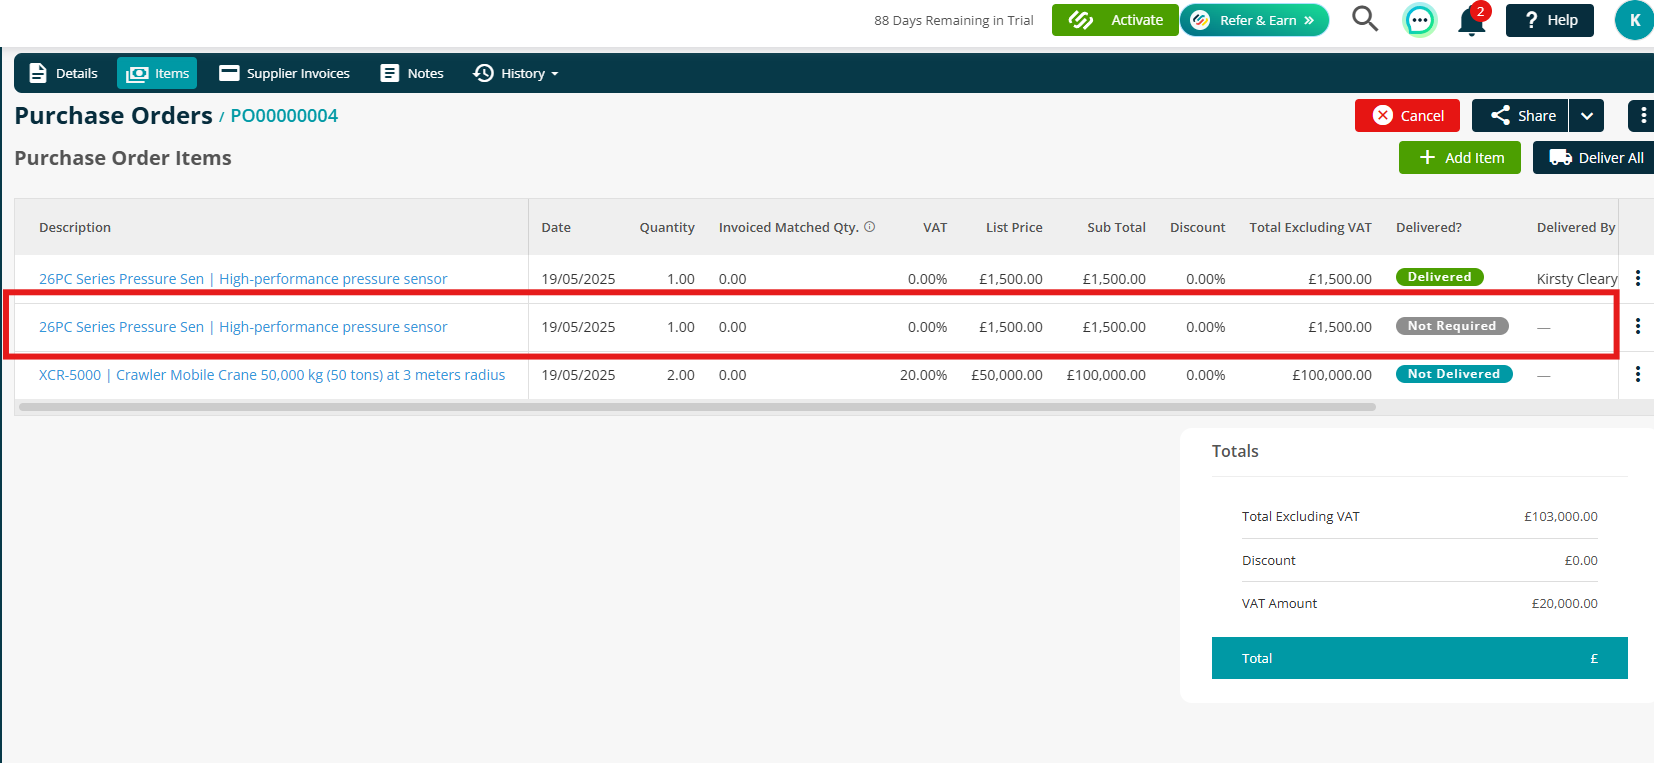This screenshot has height=763, width=1654.
Task: Click Add Item button
Action: click(x=1460, y=158)
